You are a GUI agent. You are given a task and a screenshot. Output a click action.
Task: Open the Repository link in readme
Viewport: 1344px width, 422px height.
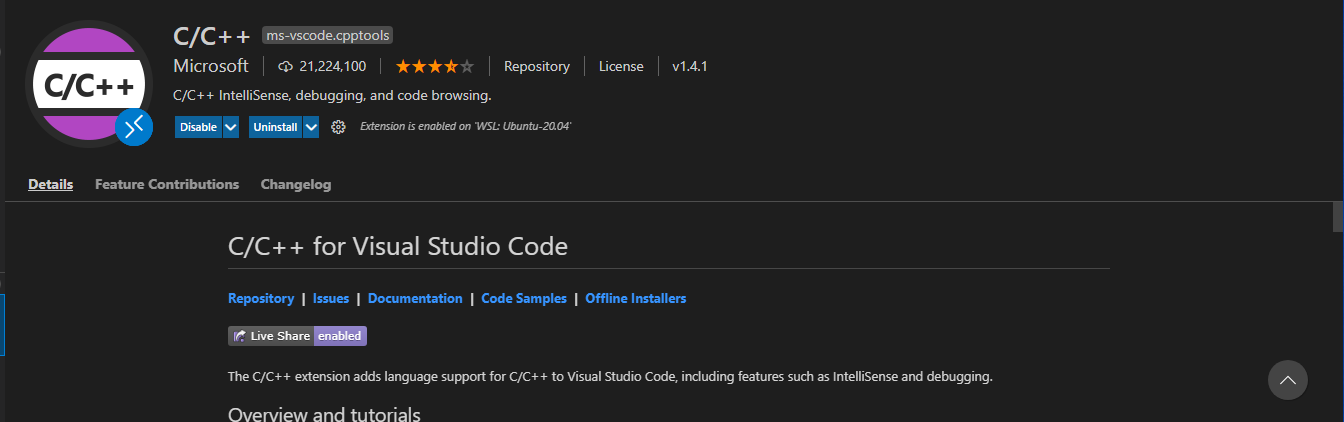click(261, 298)
